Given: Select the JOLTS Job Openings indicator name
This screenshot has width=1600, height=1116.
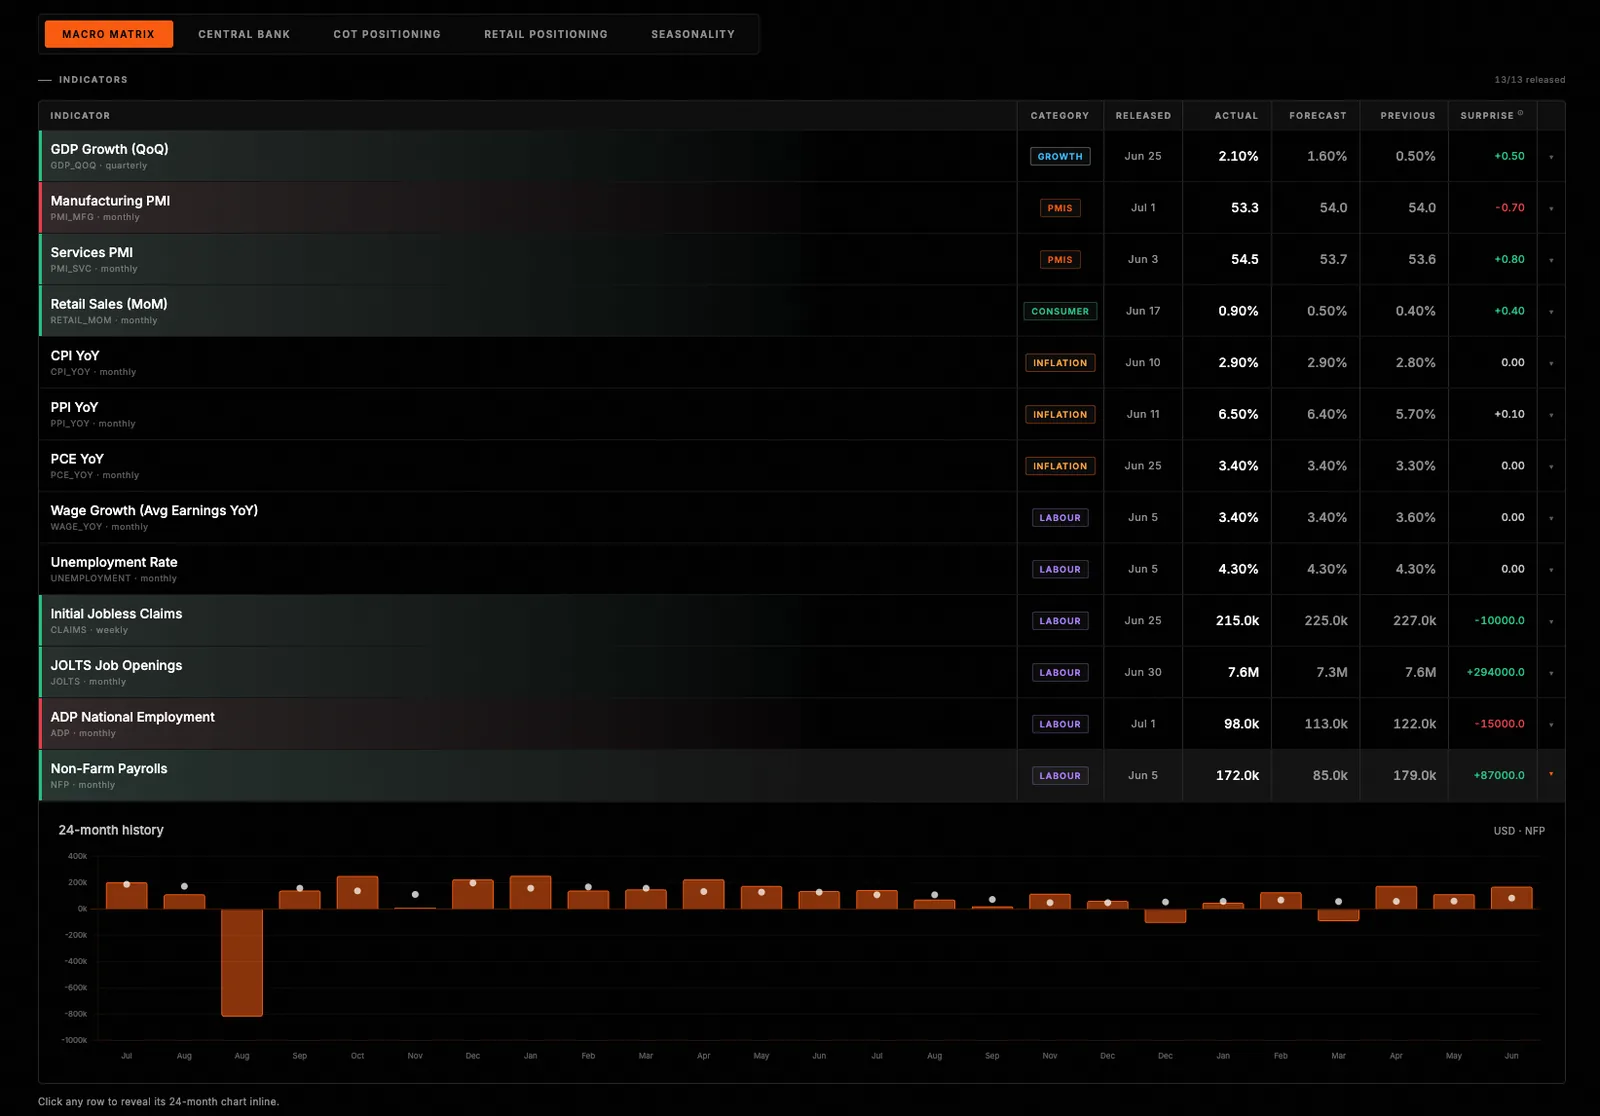Looking at the screenshot, I should tap(116, 666).
